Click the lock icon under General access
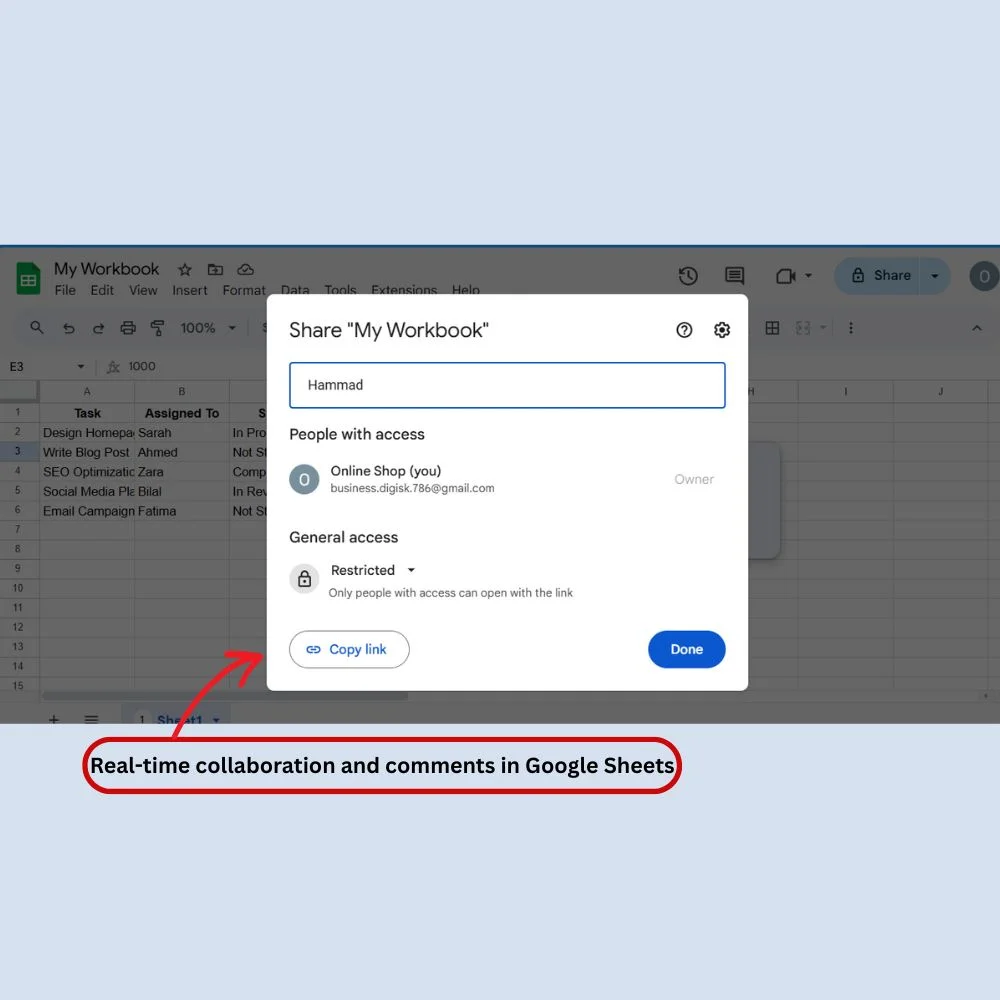This screenshot has width=1000, height=1000. coord(304,578)
